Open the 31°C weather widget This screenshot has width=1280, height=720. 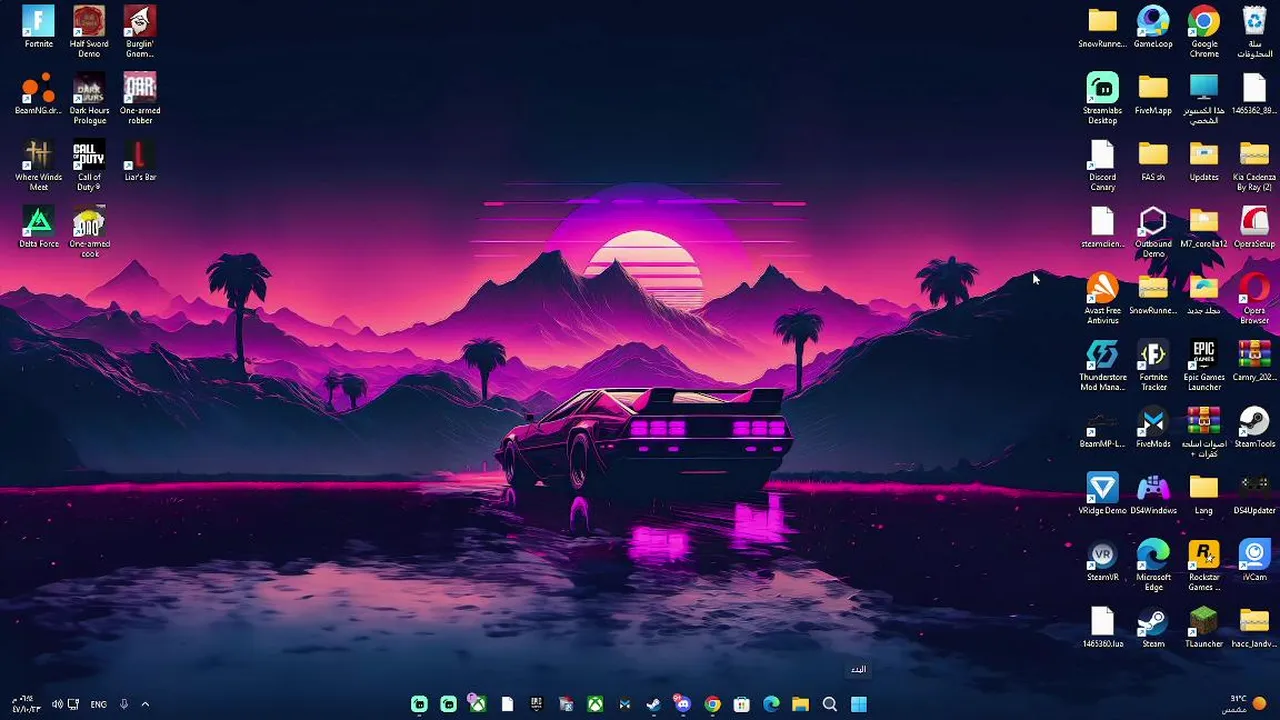click(x=1246, y=704)
